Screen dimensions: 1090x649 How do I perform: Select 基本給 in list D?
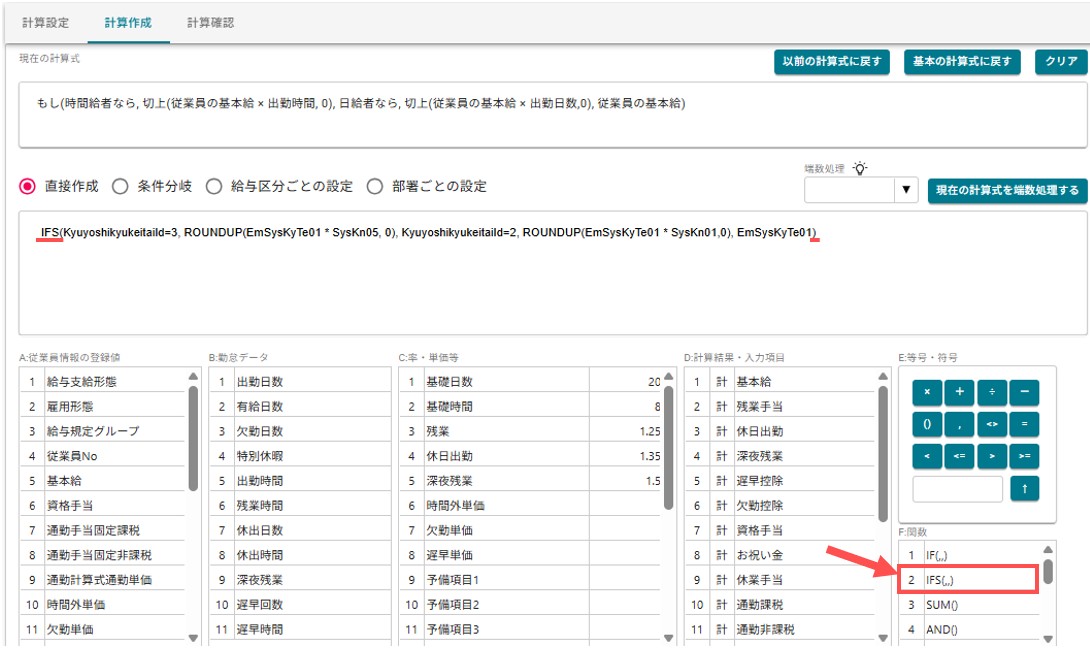point(781,381)
